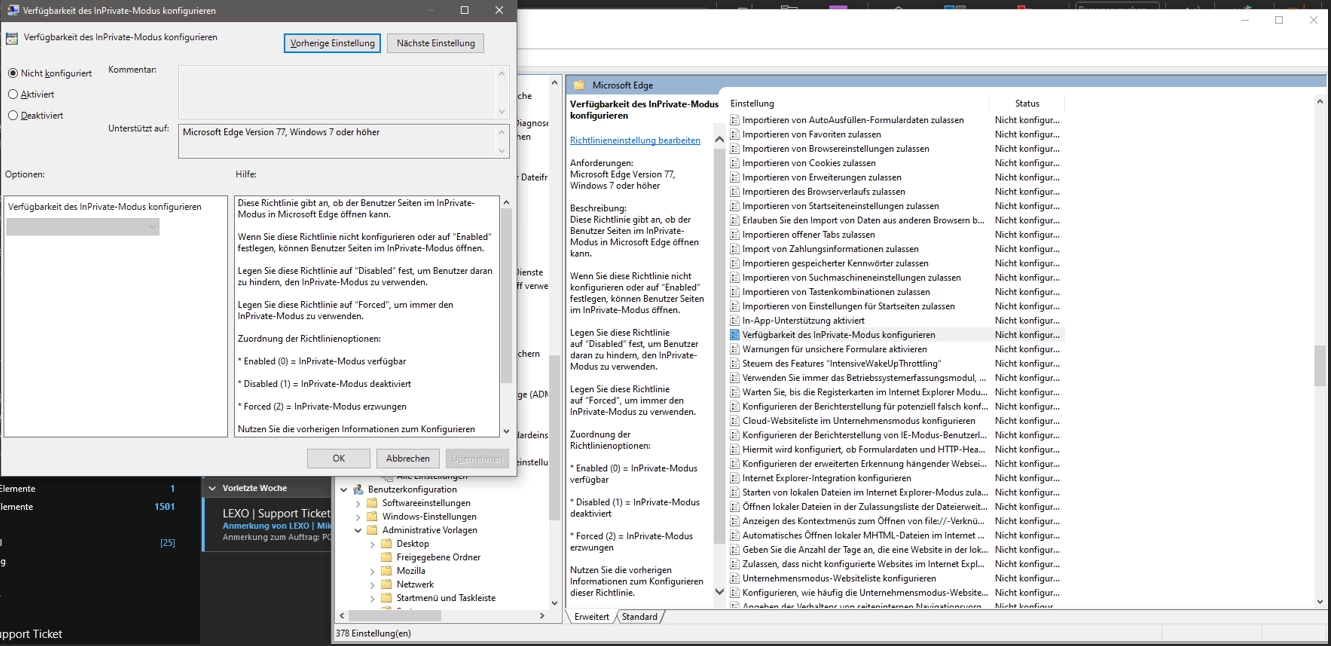1331x646 pixels.
Task: Click icon of 'Steuern des Features IntensiveWakeUpThrottling' row
Action: (x=735, y=364)
